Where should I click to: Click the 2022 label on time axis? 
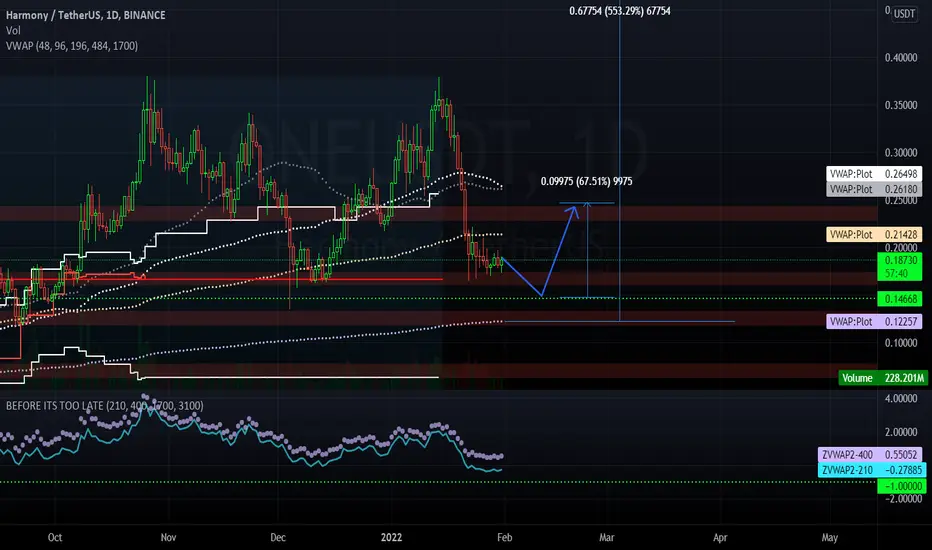coord(391,537)
